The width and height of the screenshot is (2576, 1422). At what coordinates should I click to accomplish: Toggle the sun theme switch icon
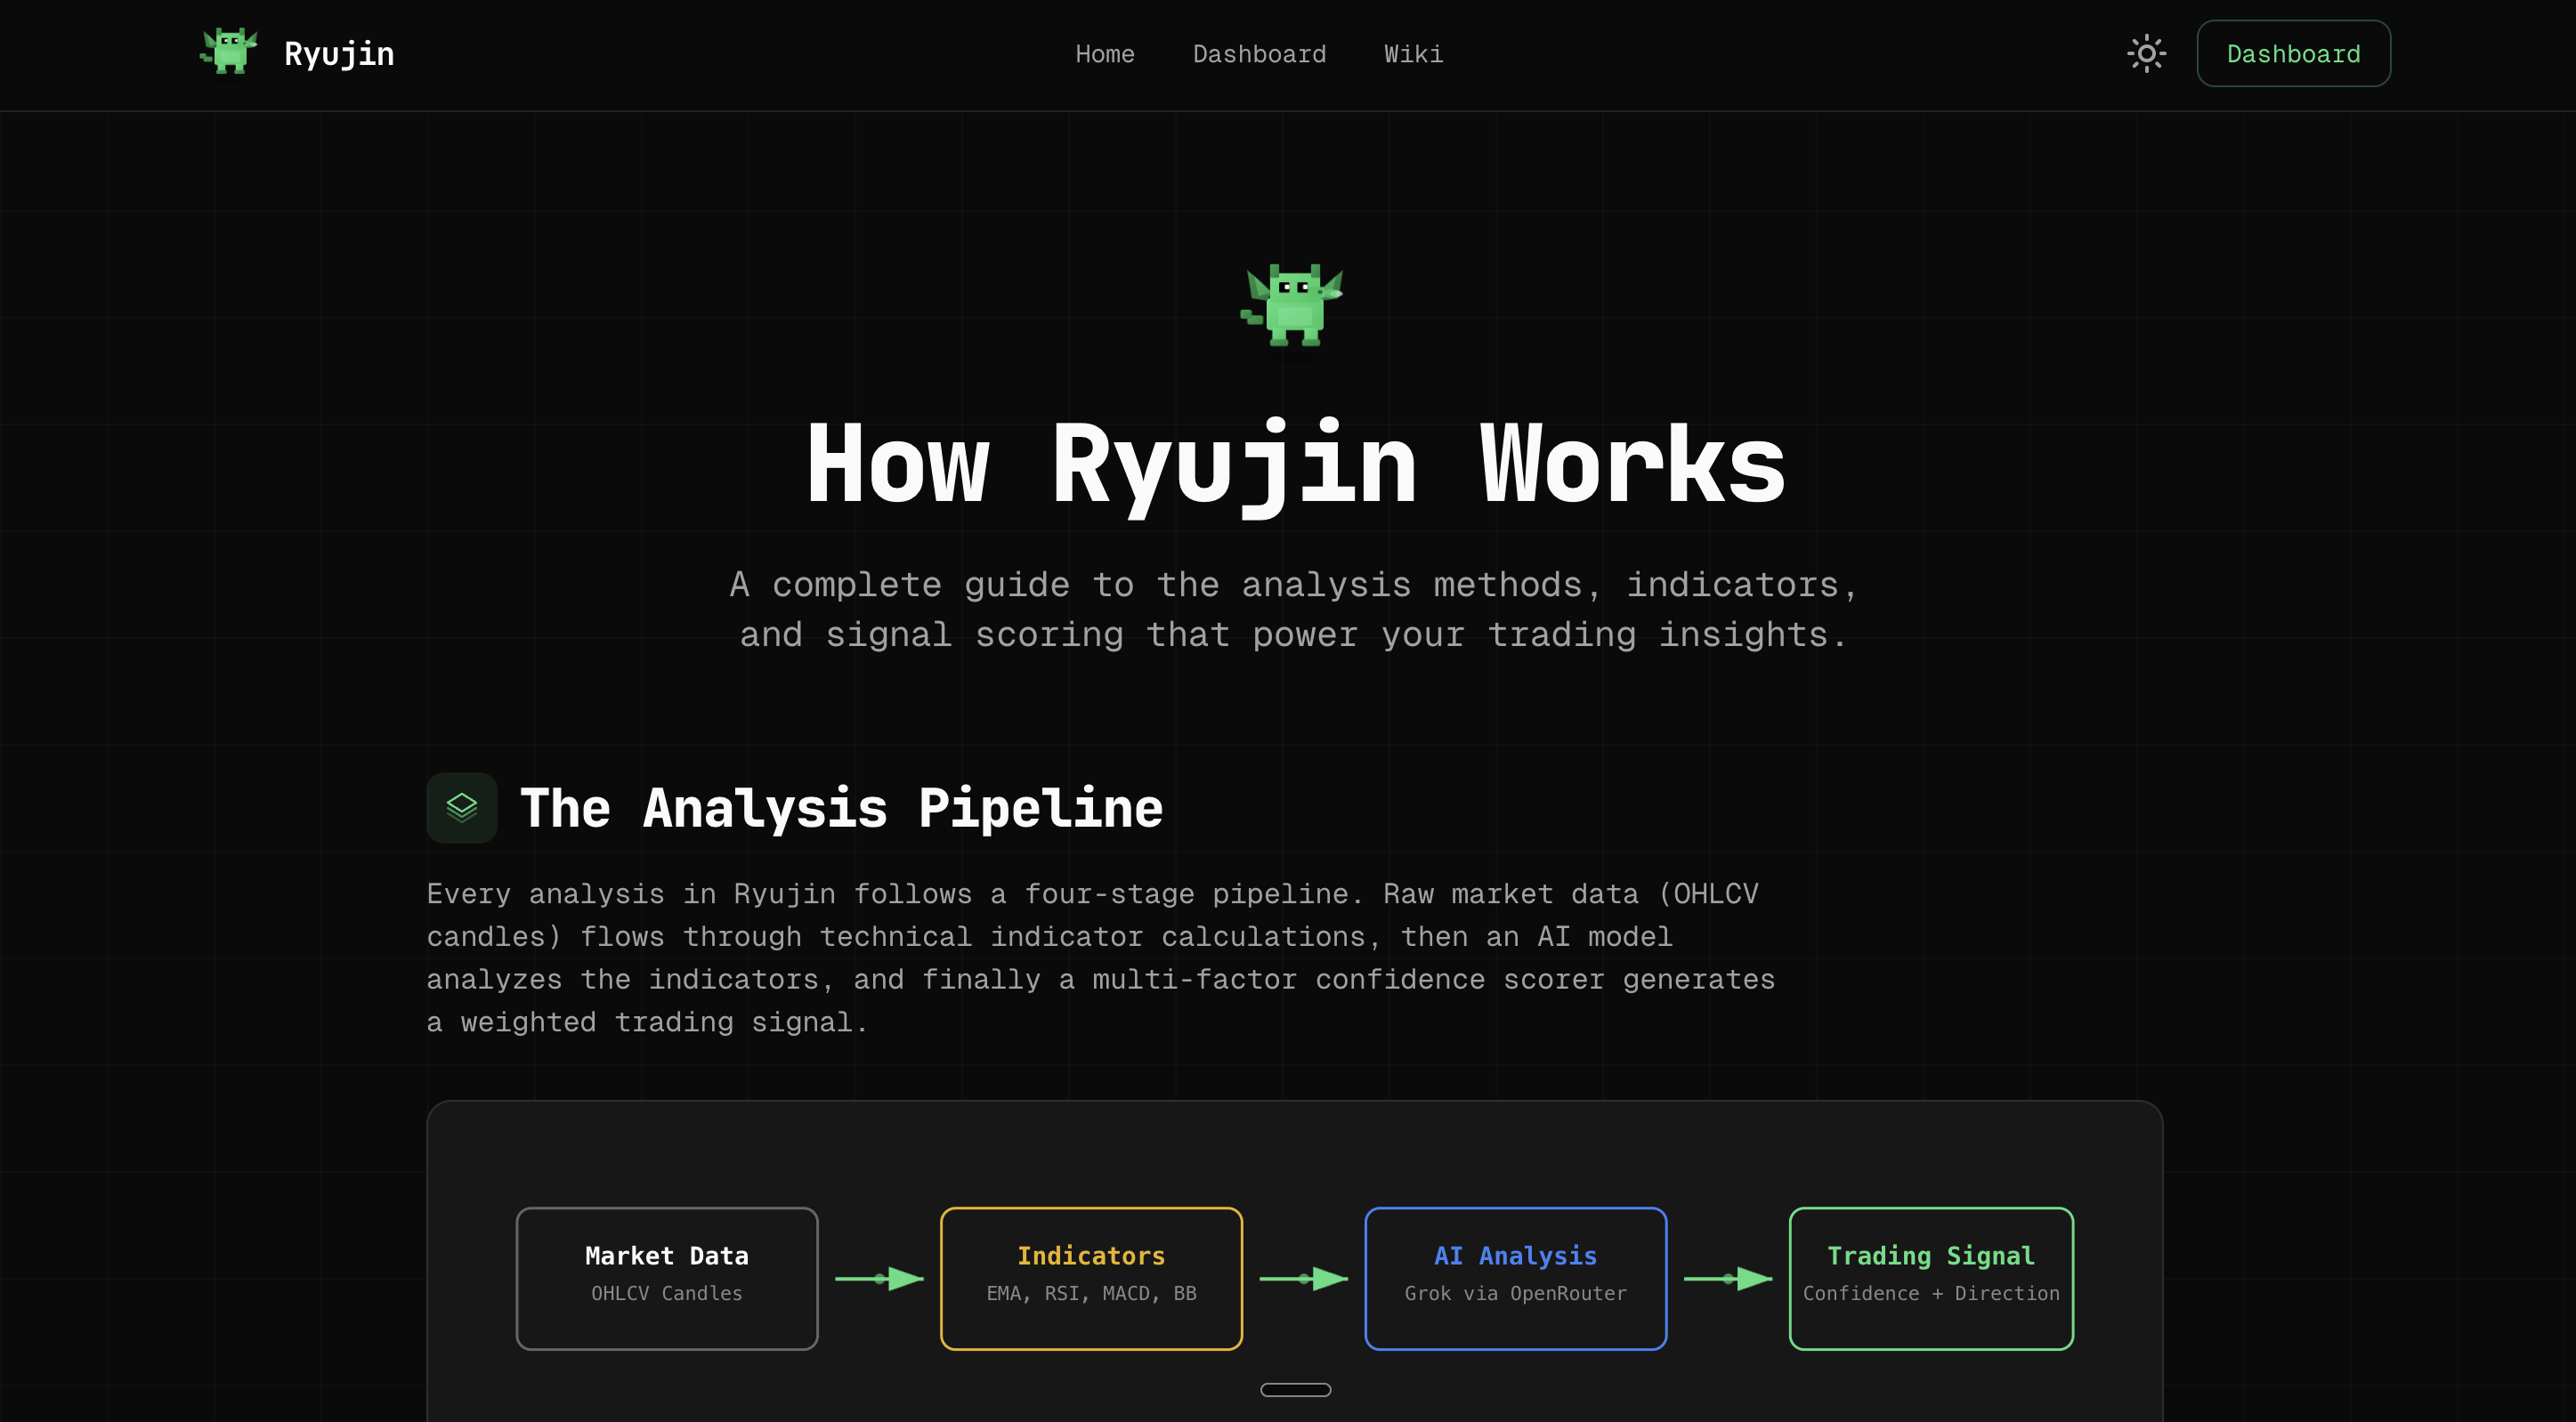pyautogui.click(x=2146, y=53)
